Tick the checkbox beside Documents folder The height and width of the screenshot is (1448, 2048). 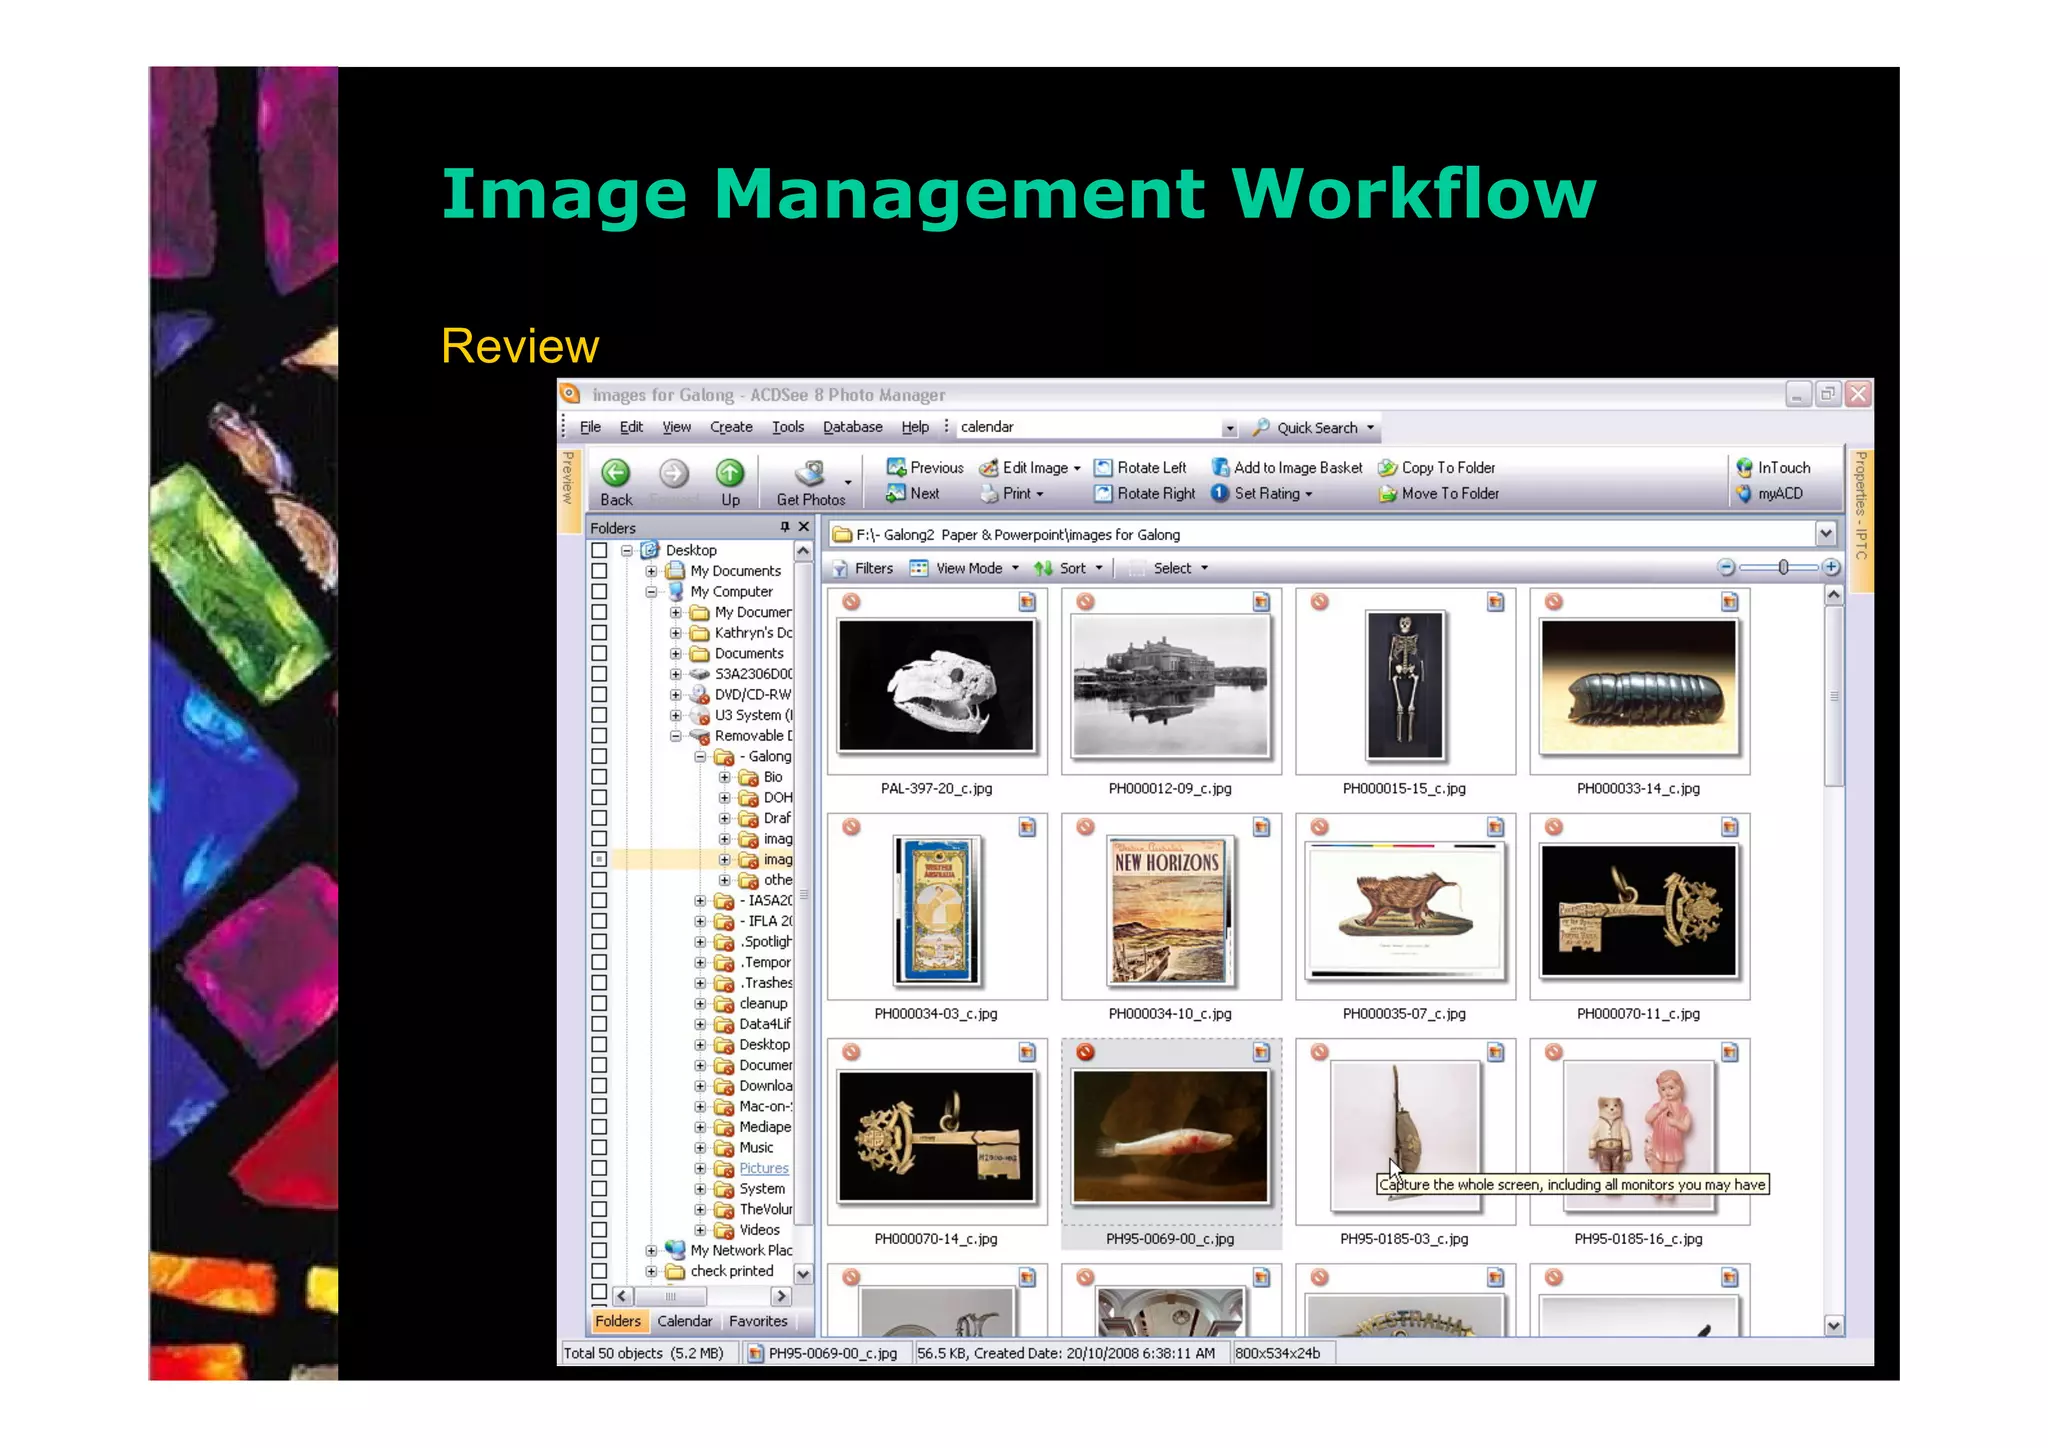(x=599, y=653)
